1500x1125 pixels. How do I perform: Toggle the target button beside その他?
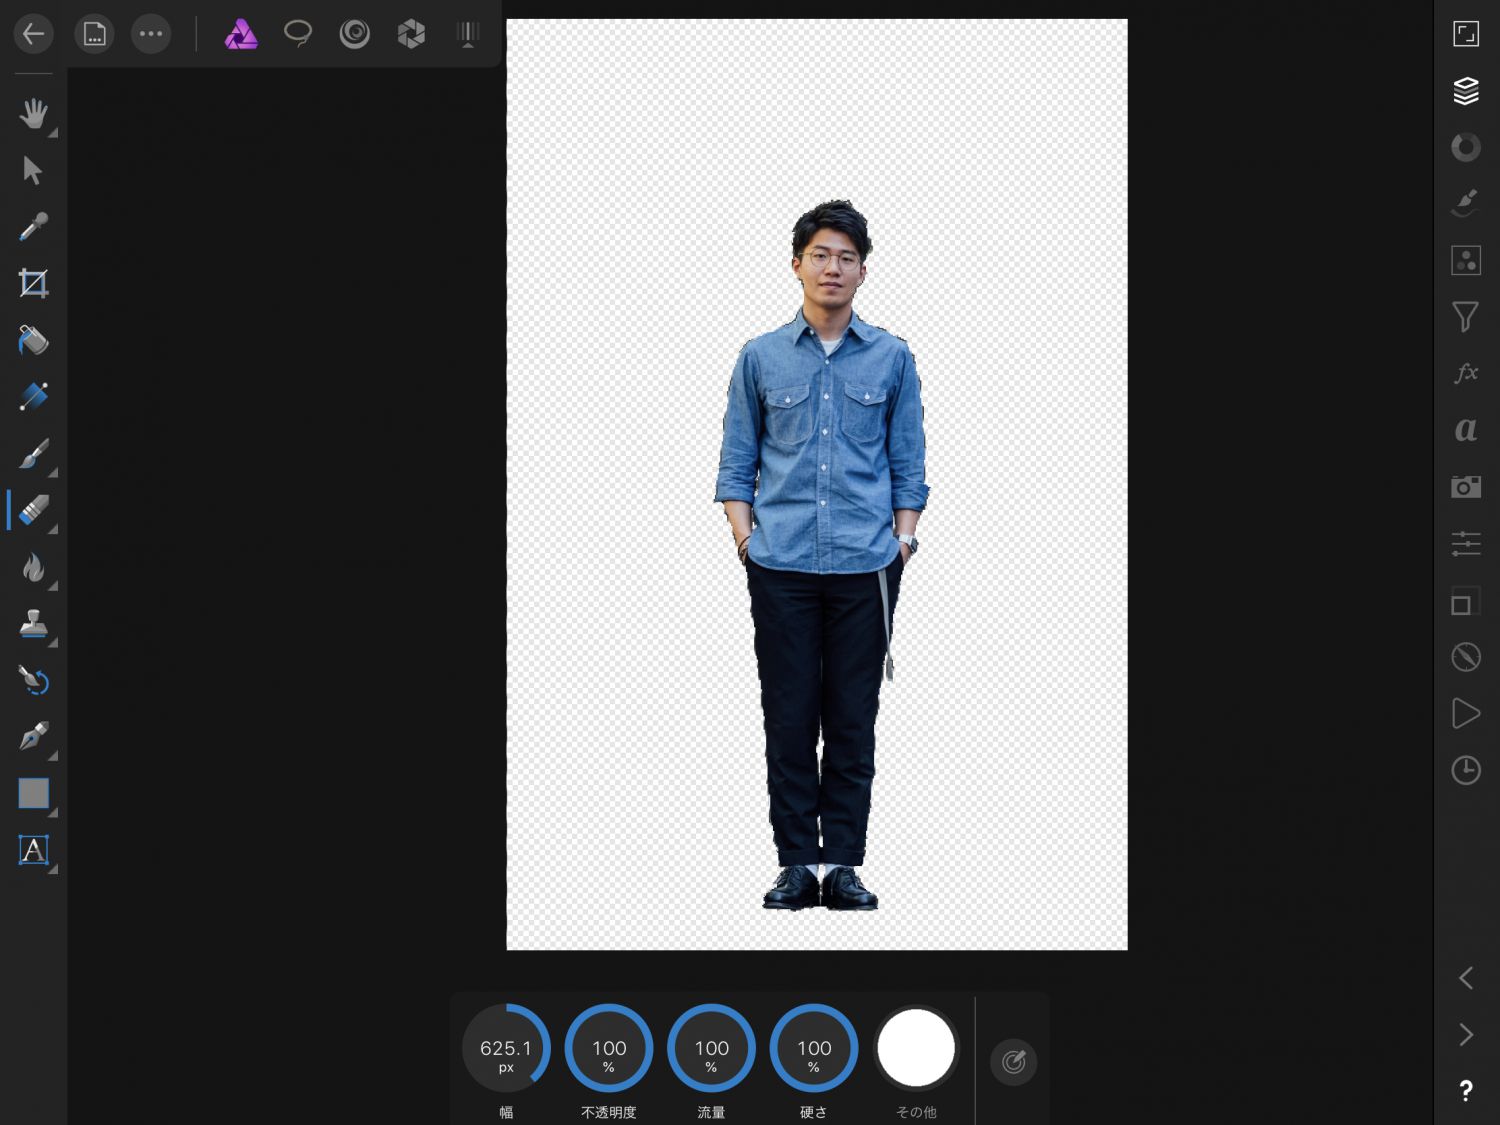[1013, 1061]
